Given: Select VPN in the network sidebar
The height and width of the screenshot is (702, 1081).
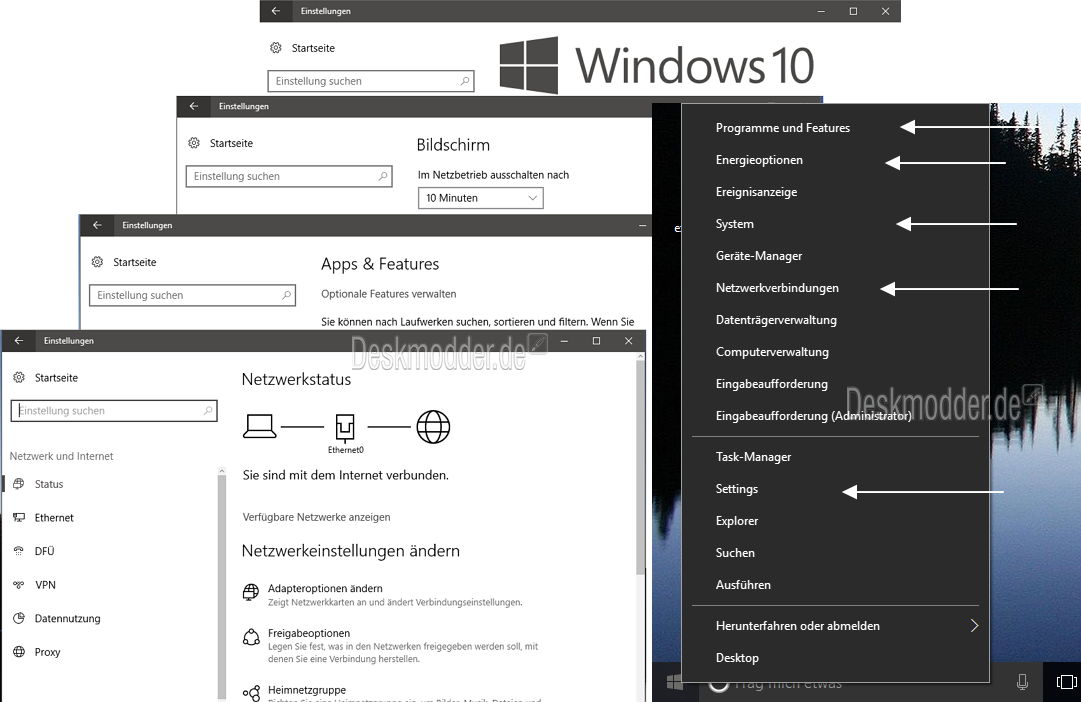Looking at the screenshot, I should [45, 585].
